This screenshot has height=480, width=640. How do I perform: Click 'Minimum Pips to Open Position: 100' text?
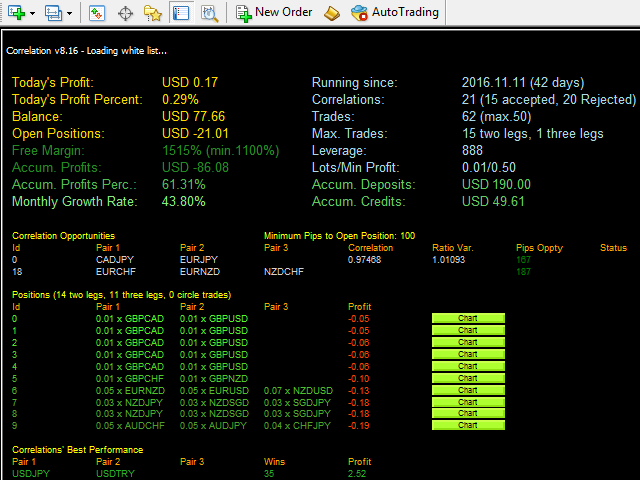click(340, 236)
